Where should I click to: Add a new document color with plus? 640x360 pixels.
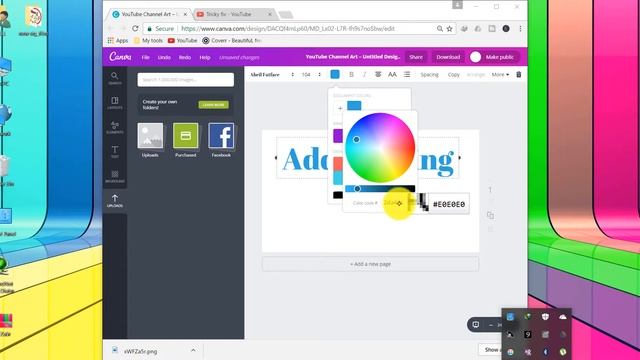tap(340, 108)
